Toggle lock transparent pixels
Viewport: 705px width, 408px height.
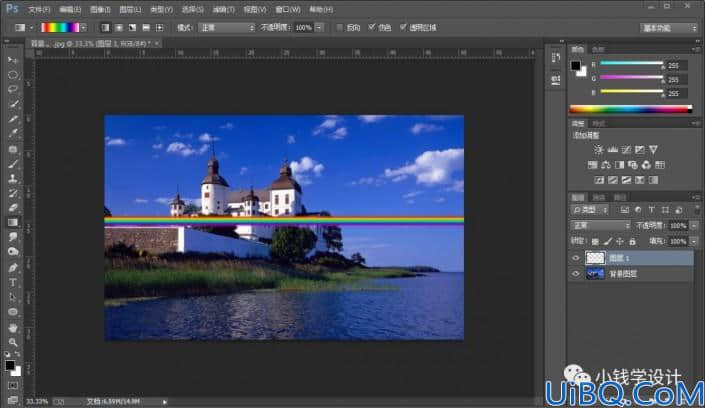pyautogui.click(x=595, y=242)
